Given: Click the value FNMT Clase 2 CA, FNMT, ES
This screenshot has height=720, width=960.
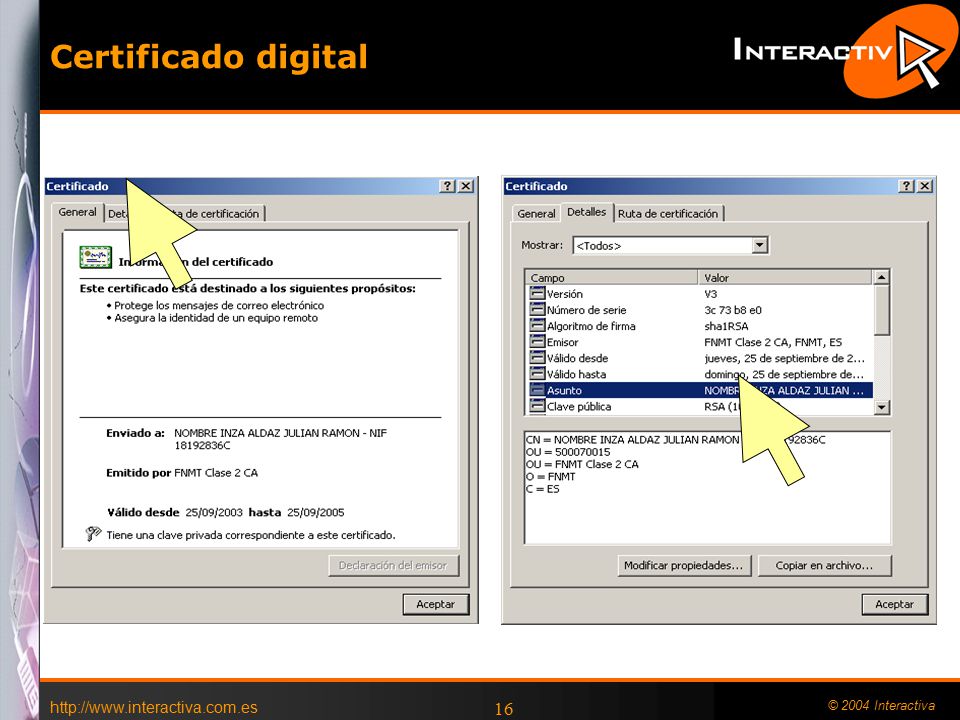Looking at the screenshot, I should point(773,342).
